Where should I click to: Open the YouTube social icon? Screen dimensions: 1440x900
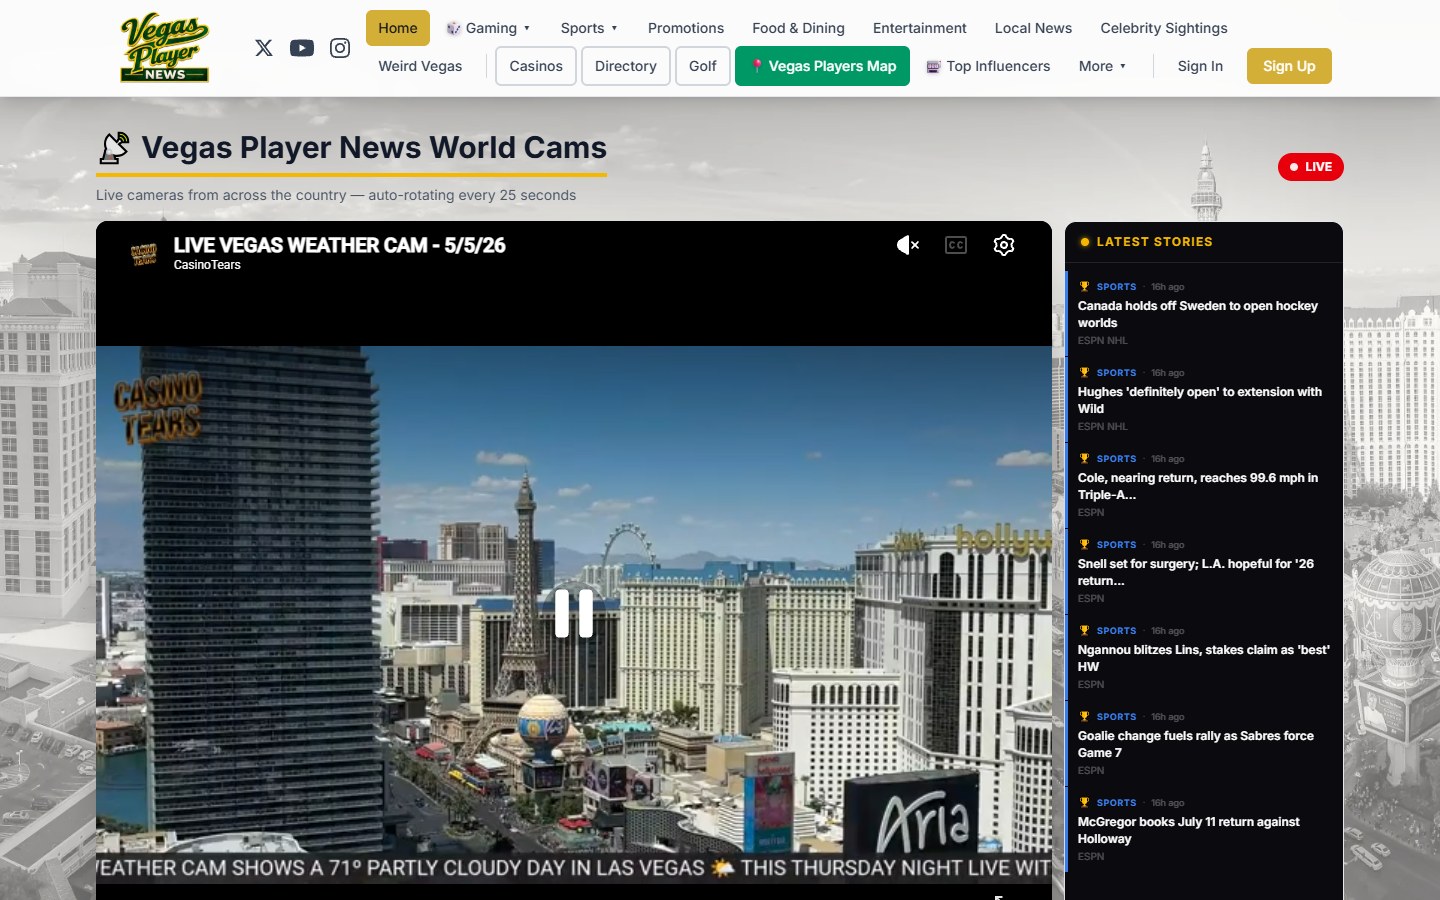[302, 47]
